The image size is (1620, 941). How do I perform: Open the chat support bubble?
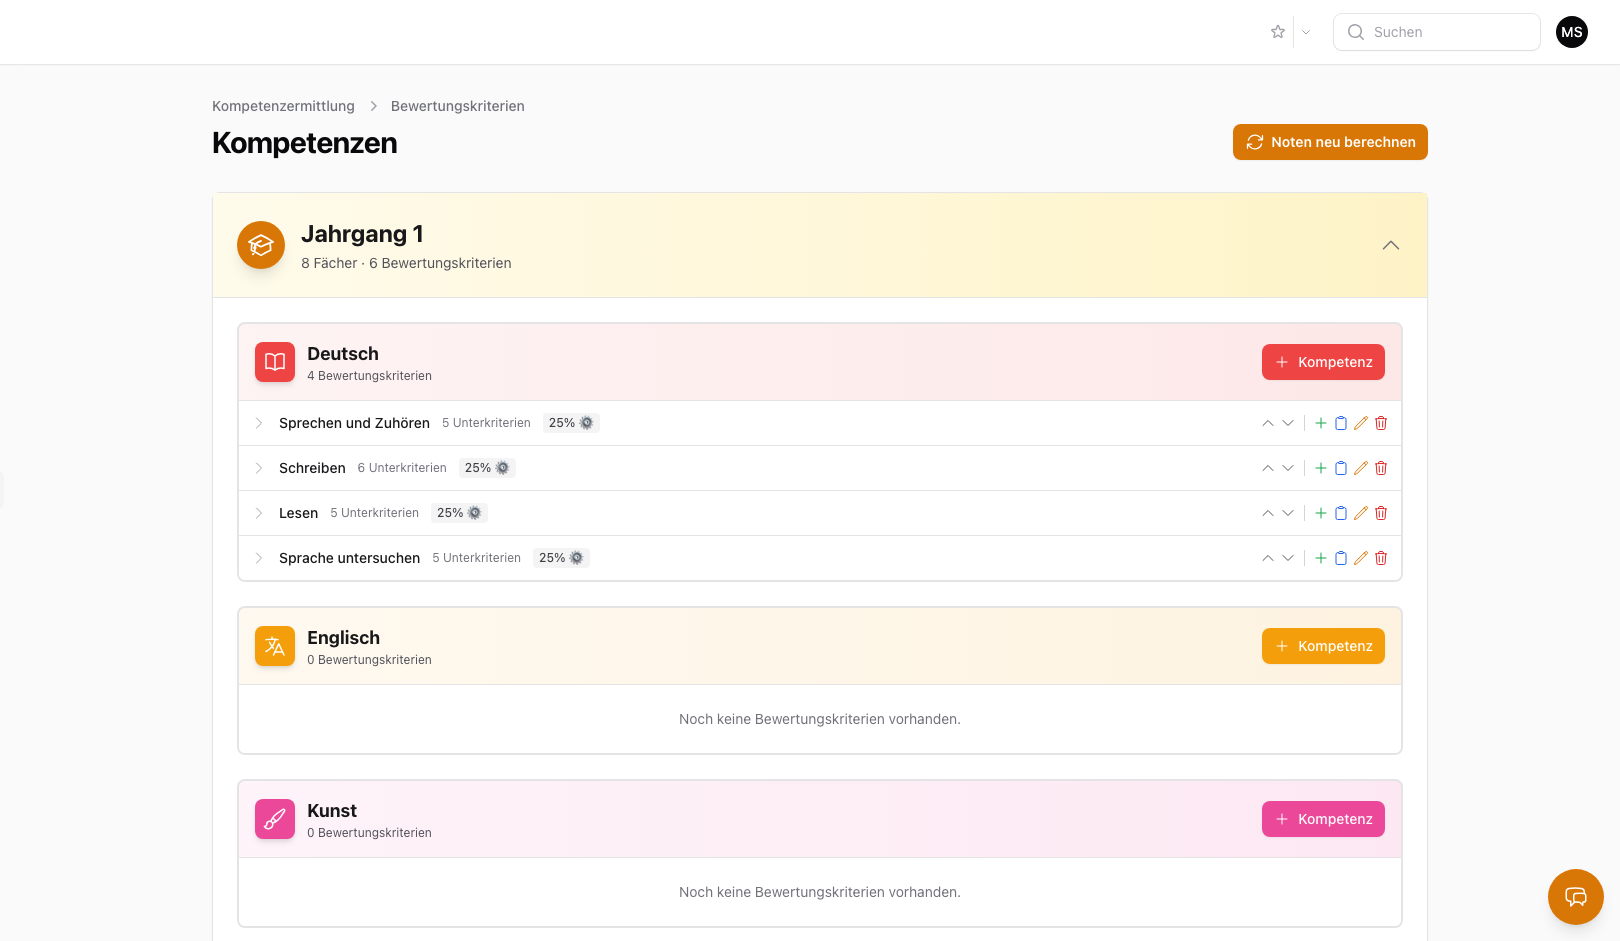tap(1575, 896)
